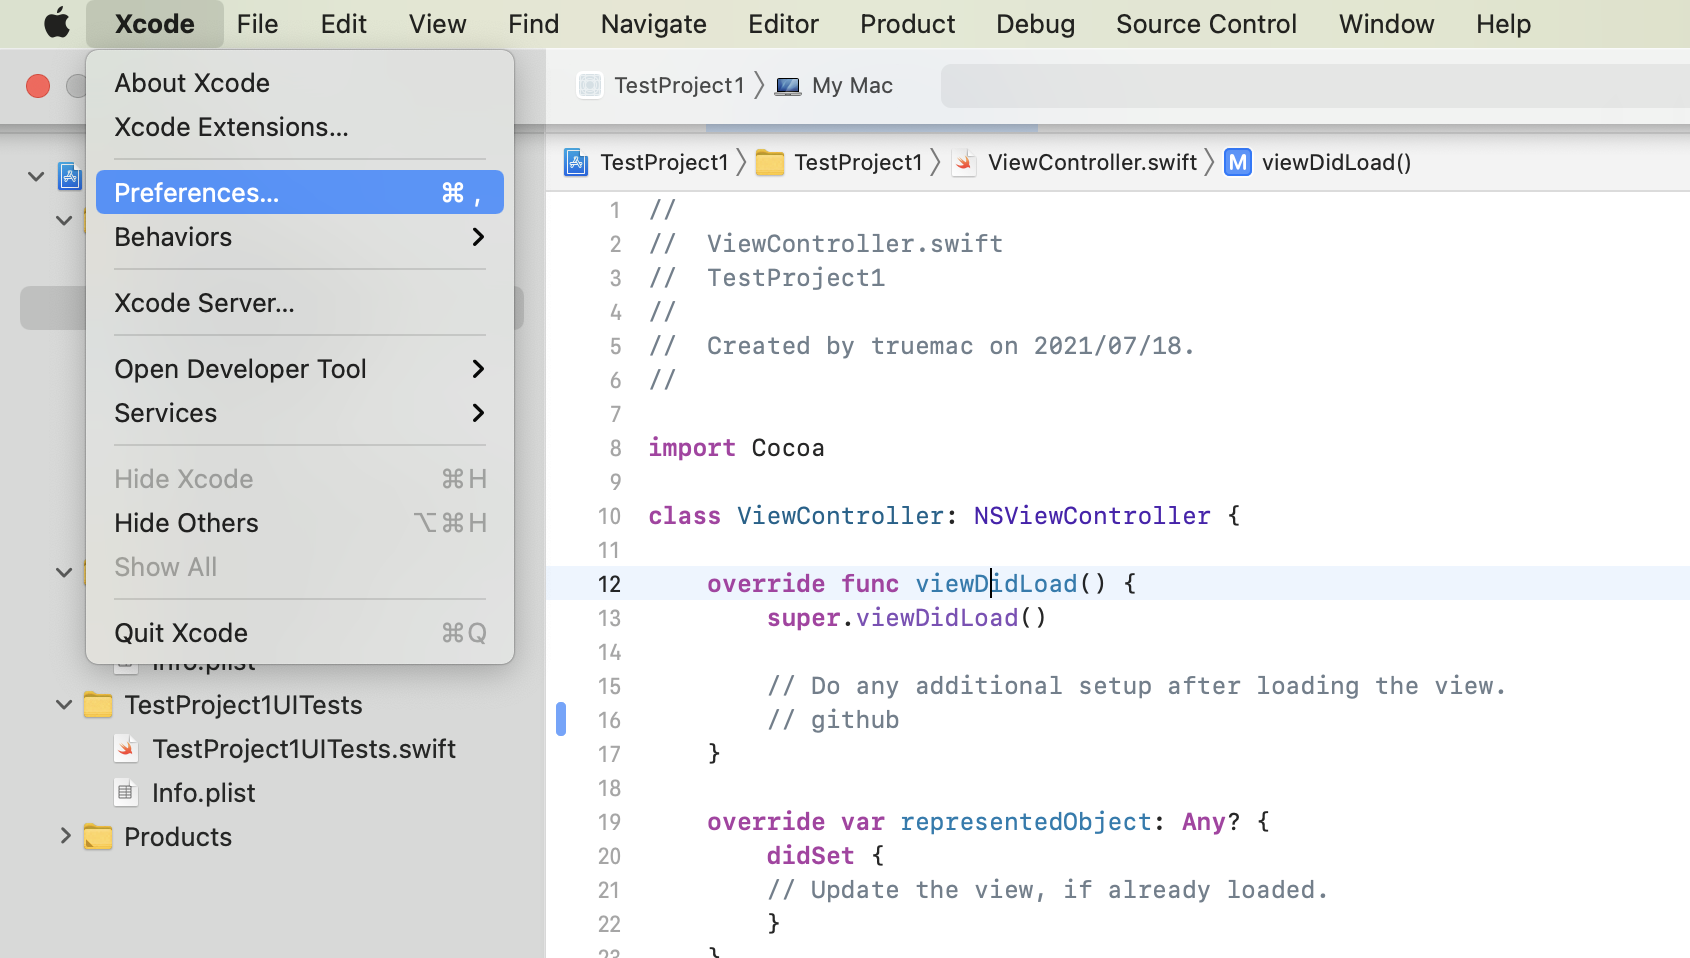
Task: Select the Products group row
Action: pos(178,837)
